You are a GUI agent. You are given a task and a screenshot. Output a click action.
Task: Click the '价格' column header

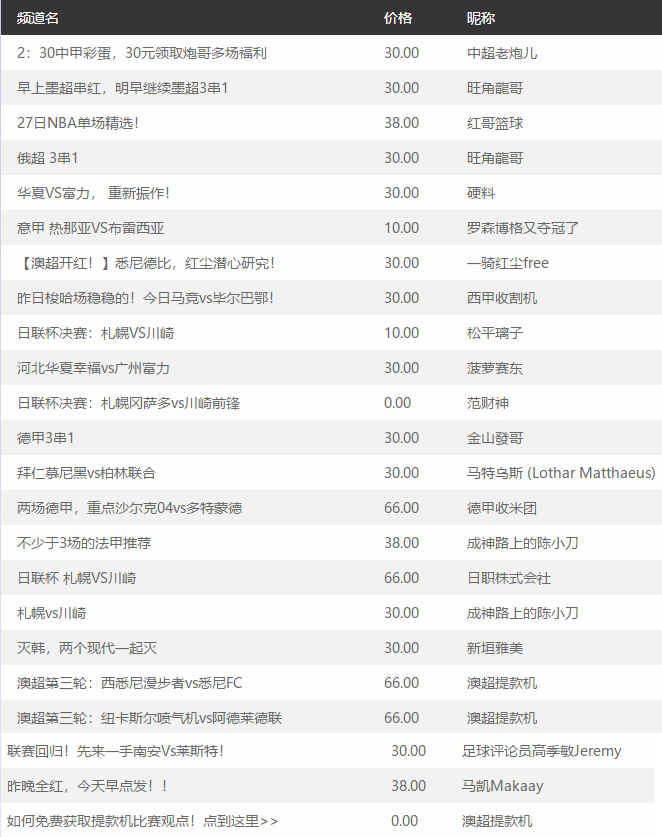pos(398,18)
